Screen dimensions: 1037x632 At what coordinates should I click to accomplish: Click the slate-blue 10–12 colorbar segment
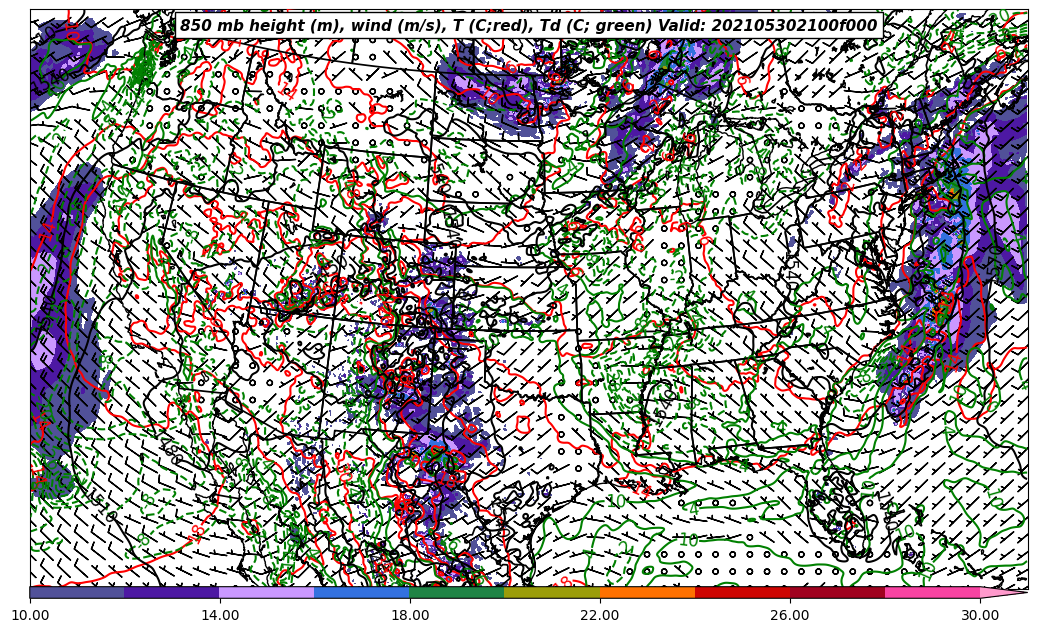coord(77,592)
